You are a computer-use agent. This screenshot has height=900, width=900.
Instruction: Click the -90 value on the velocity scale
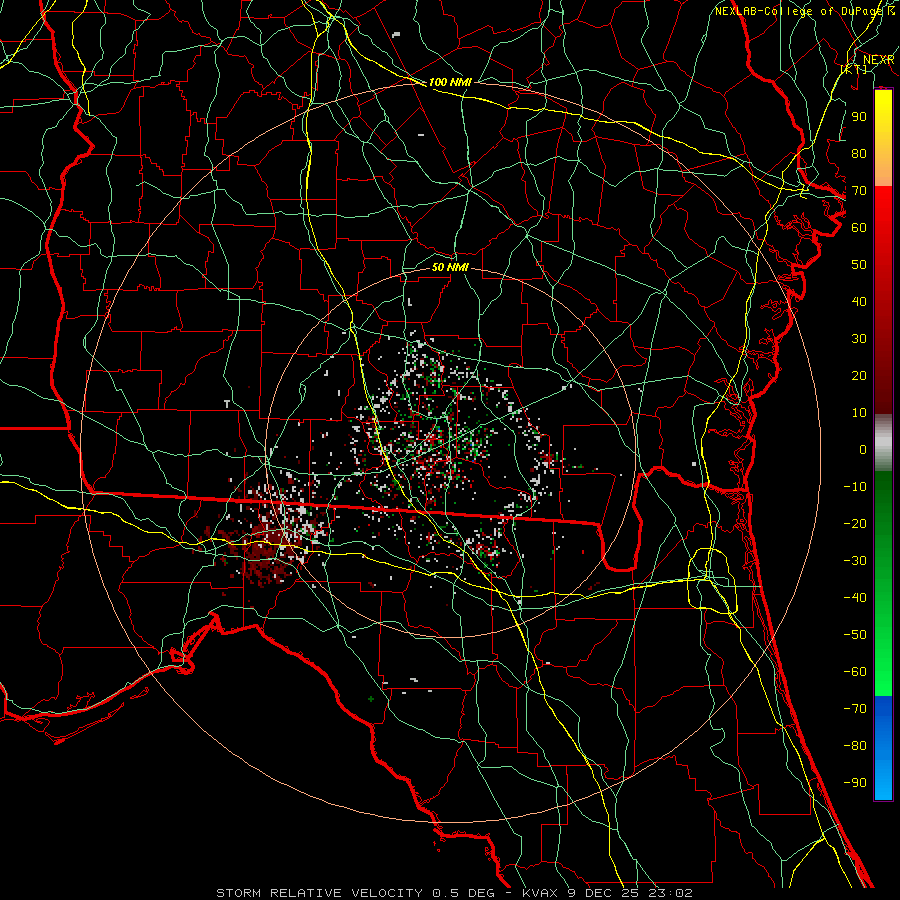(855, 783)
